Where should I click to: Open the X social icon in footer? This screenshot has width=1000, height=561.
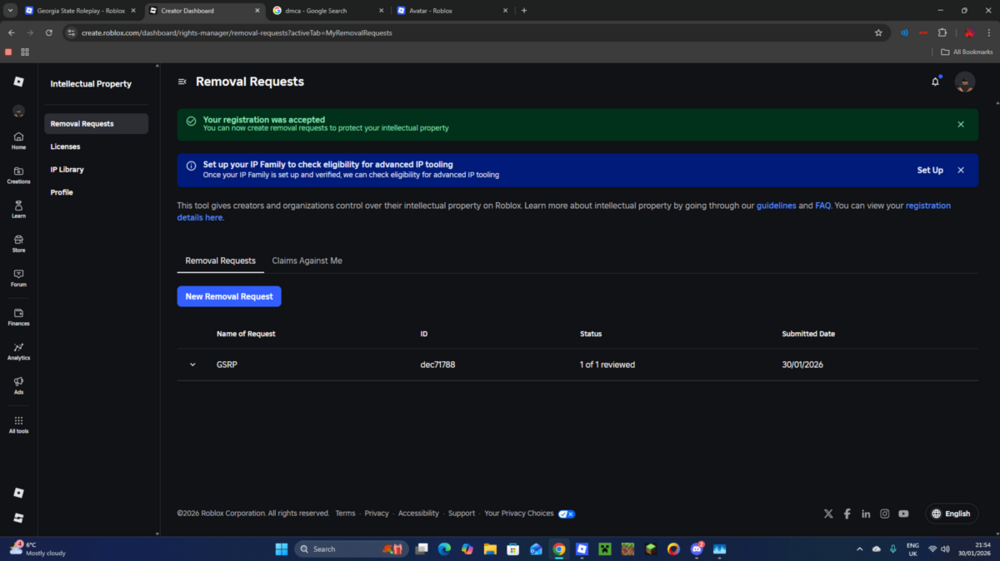point(828,514)
